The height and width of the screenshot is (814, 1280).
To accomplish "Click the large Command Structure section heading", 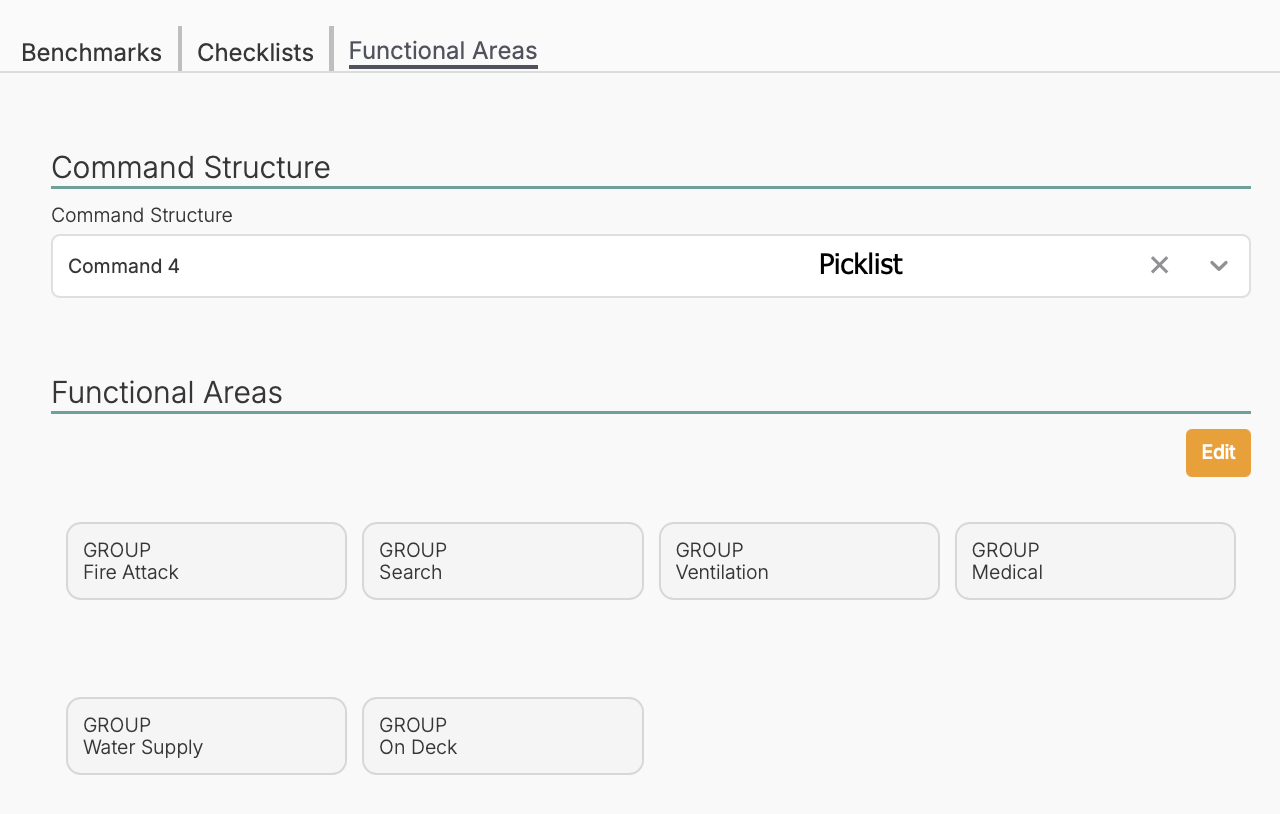I will [191, 167].
